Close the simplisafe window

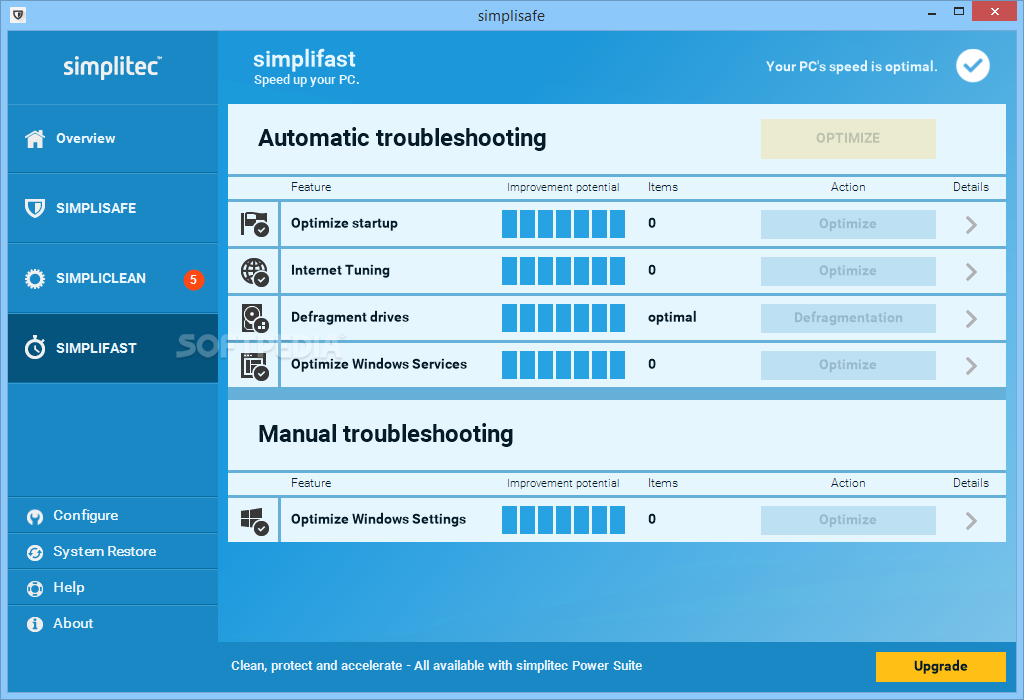[994, 12]
